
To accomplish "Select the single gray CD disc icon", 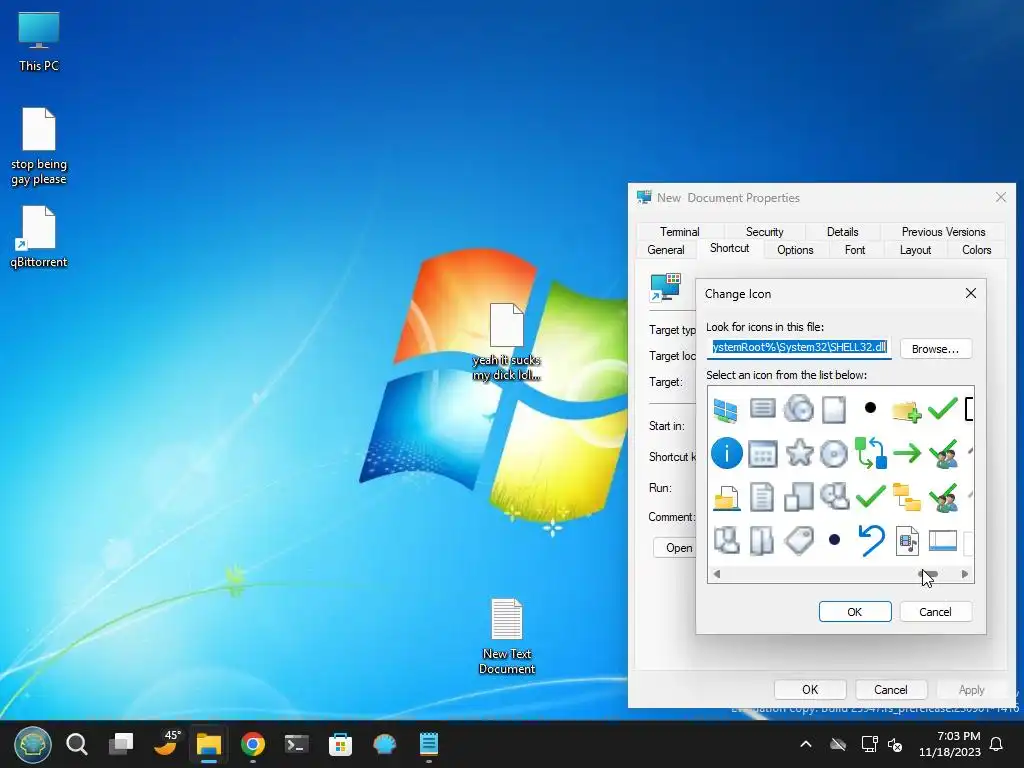I will coord(834,454).
